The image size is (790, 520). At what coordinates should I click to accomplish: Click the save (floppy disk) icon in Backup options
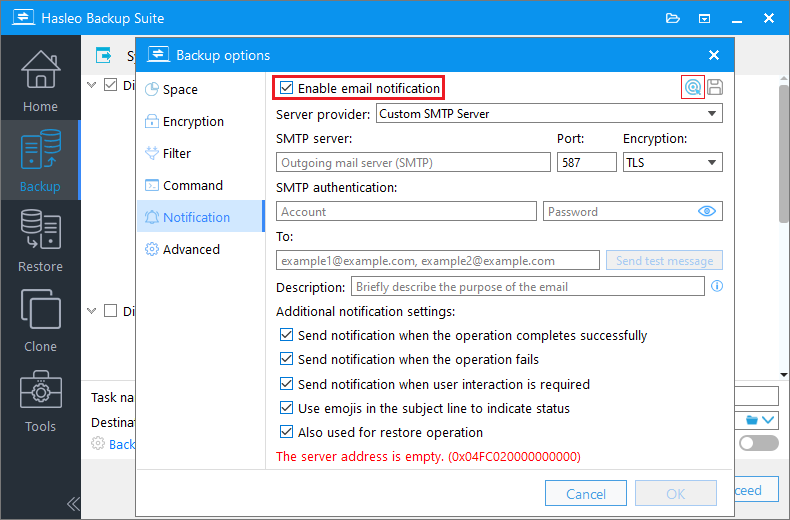pyautogui.click(x=715, y=87)
